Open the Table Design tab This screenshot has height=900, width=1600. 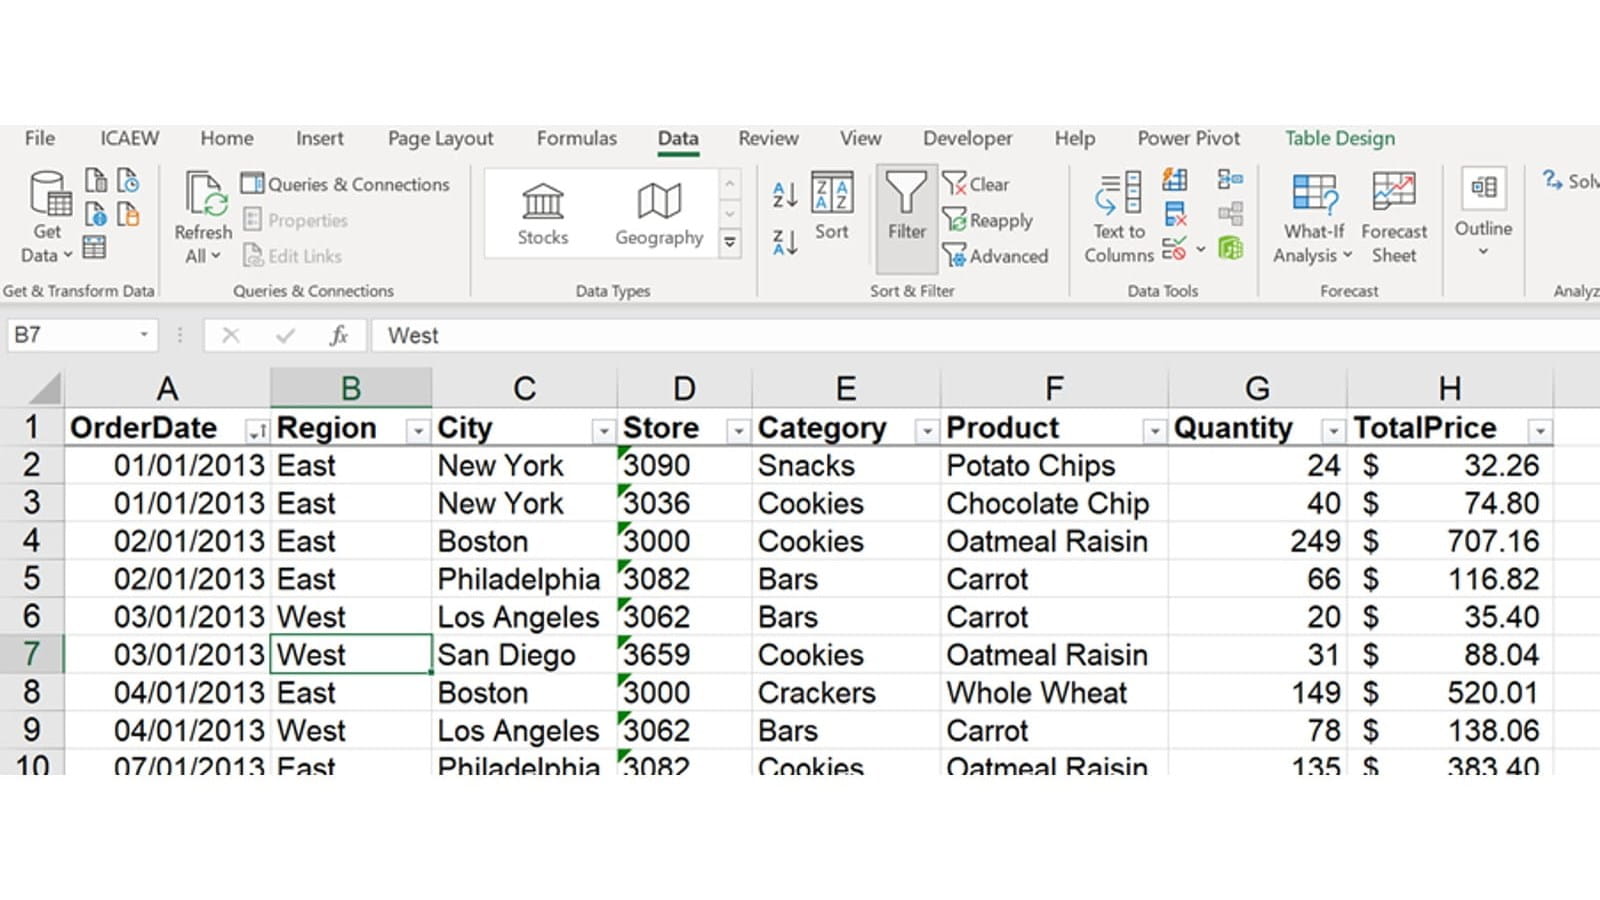pos(1339,138)
